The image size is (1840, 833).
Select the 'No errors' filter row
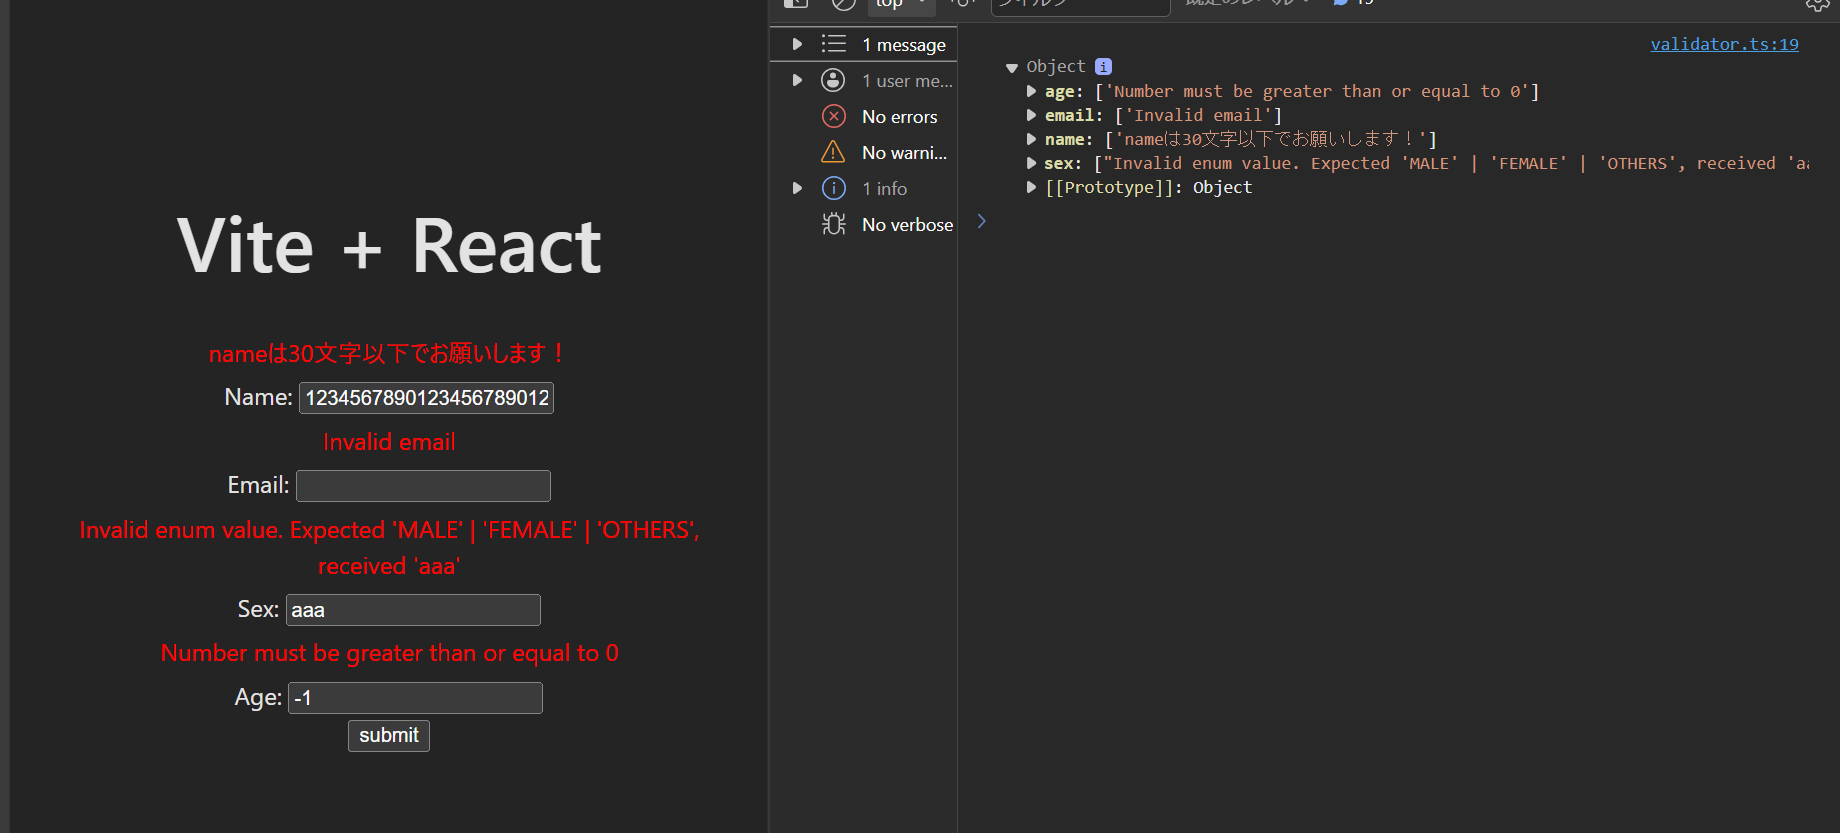click(x=864, y=116)
